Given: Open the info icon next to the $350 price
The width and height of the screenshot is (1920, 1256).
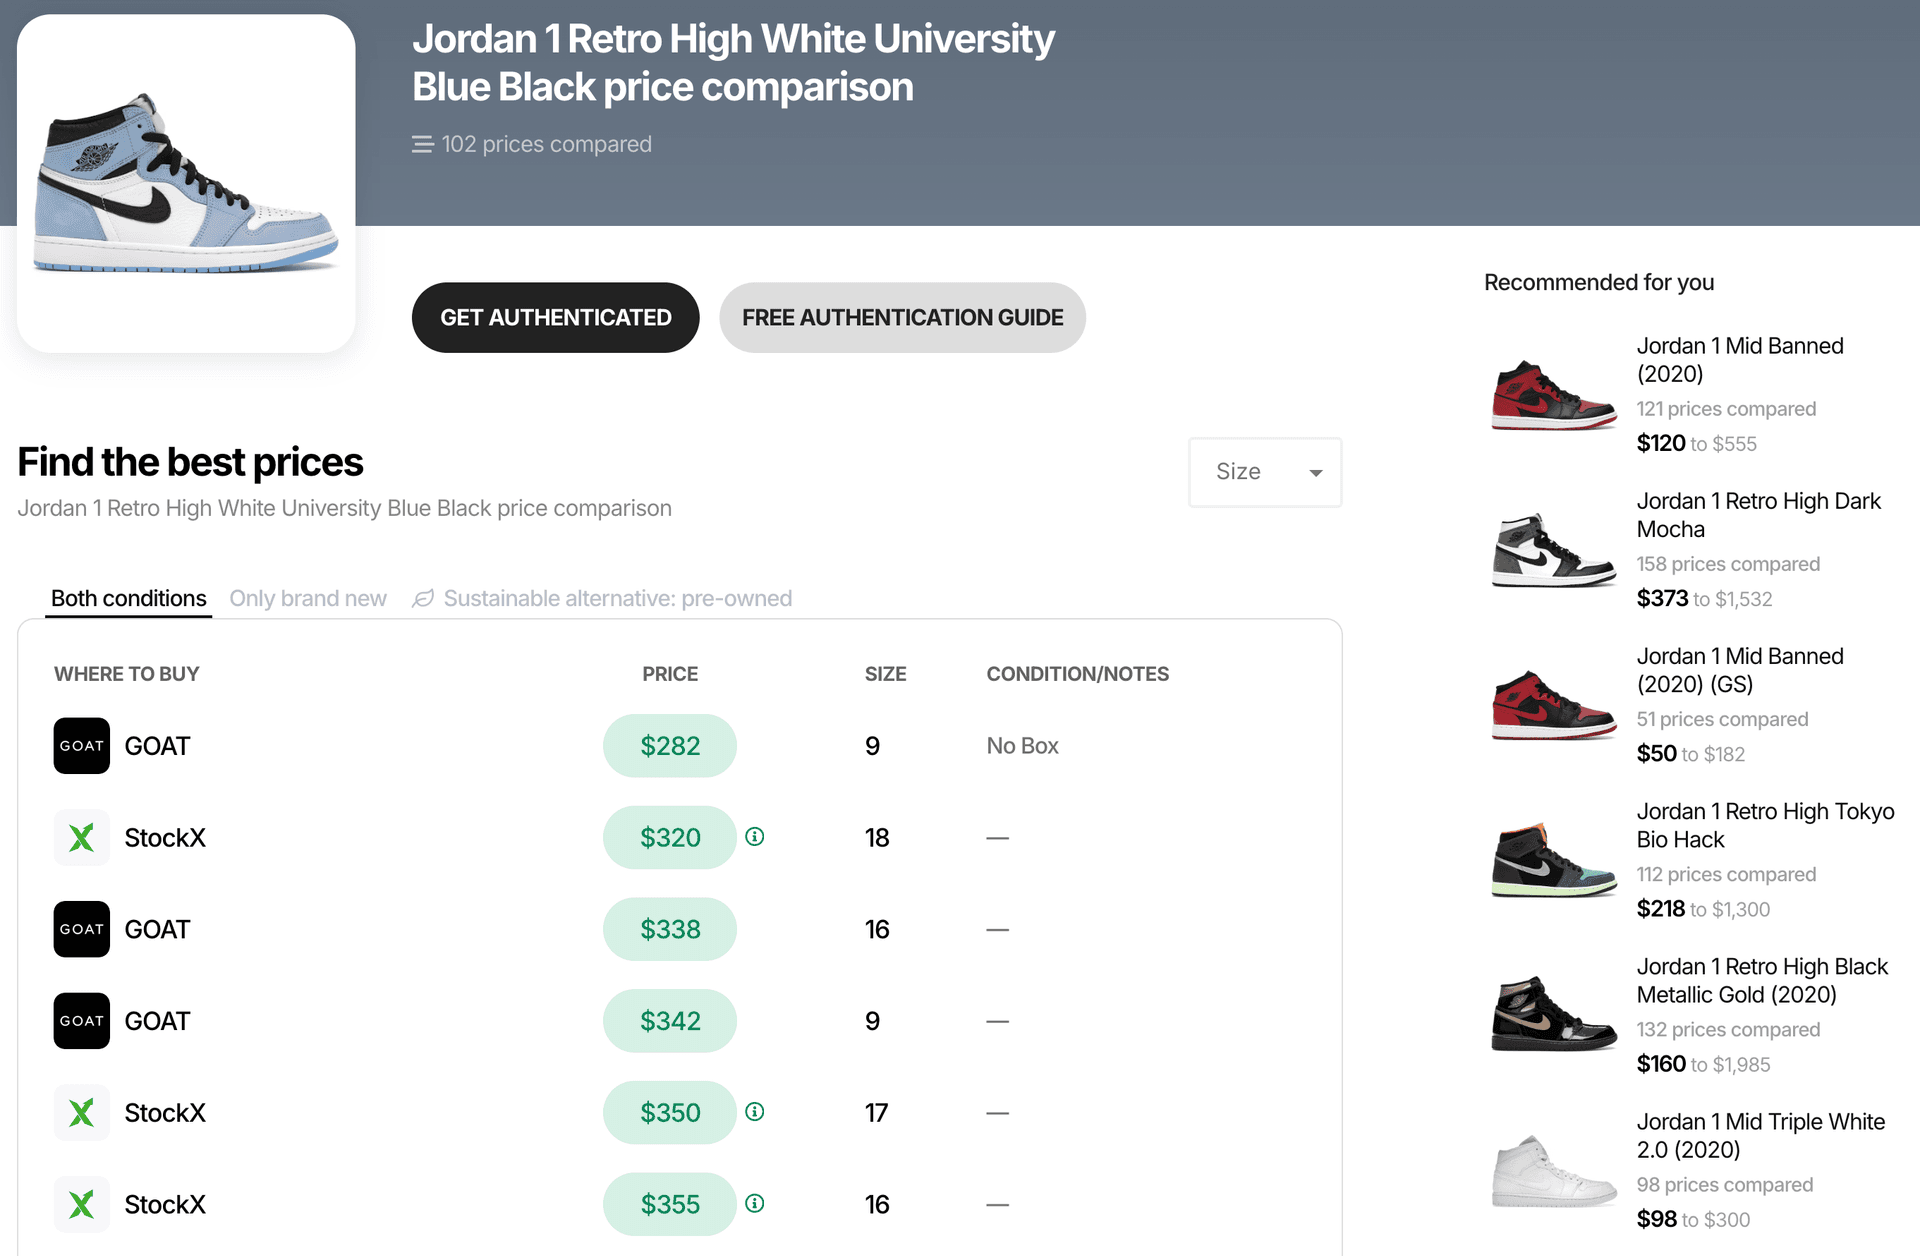Looking at the screenshot, I should pos(755,1112).
